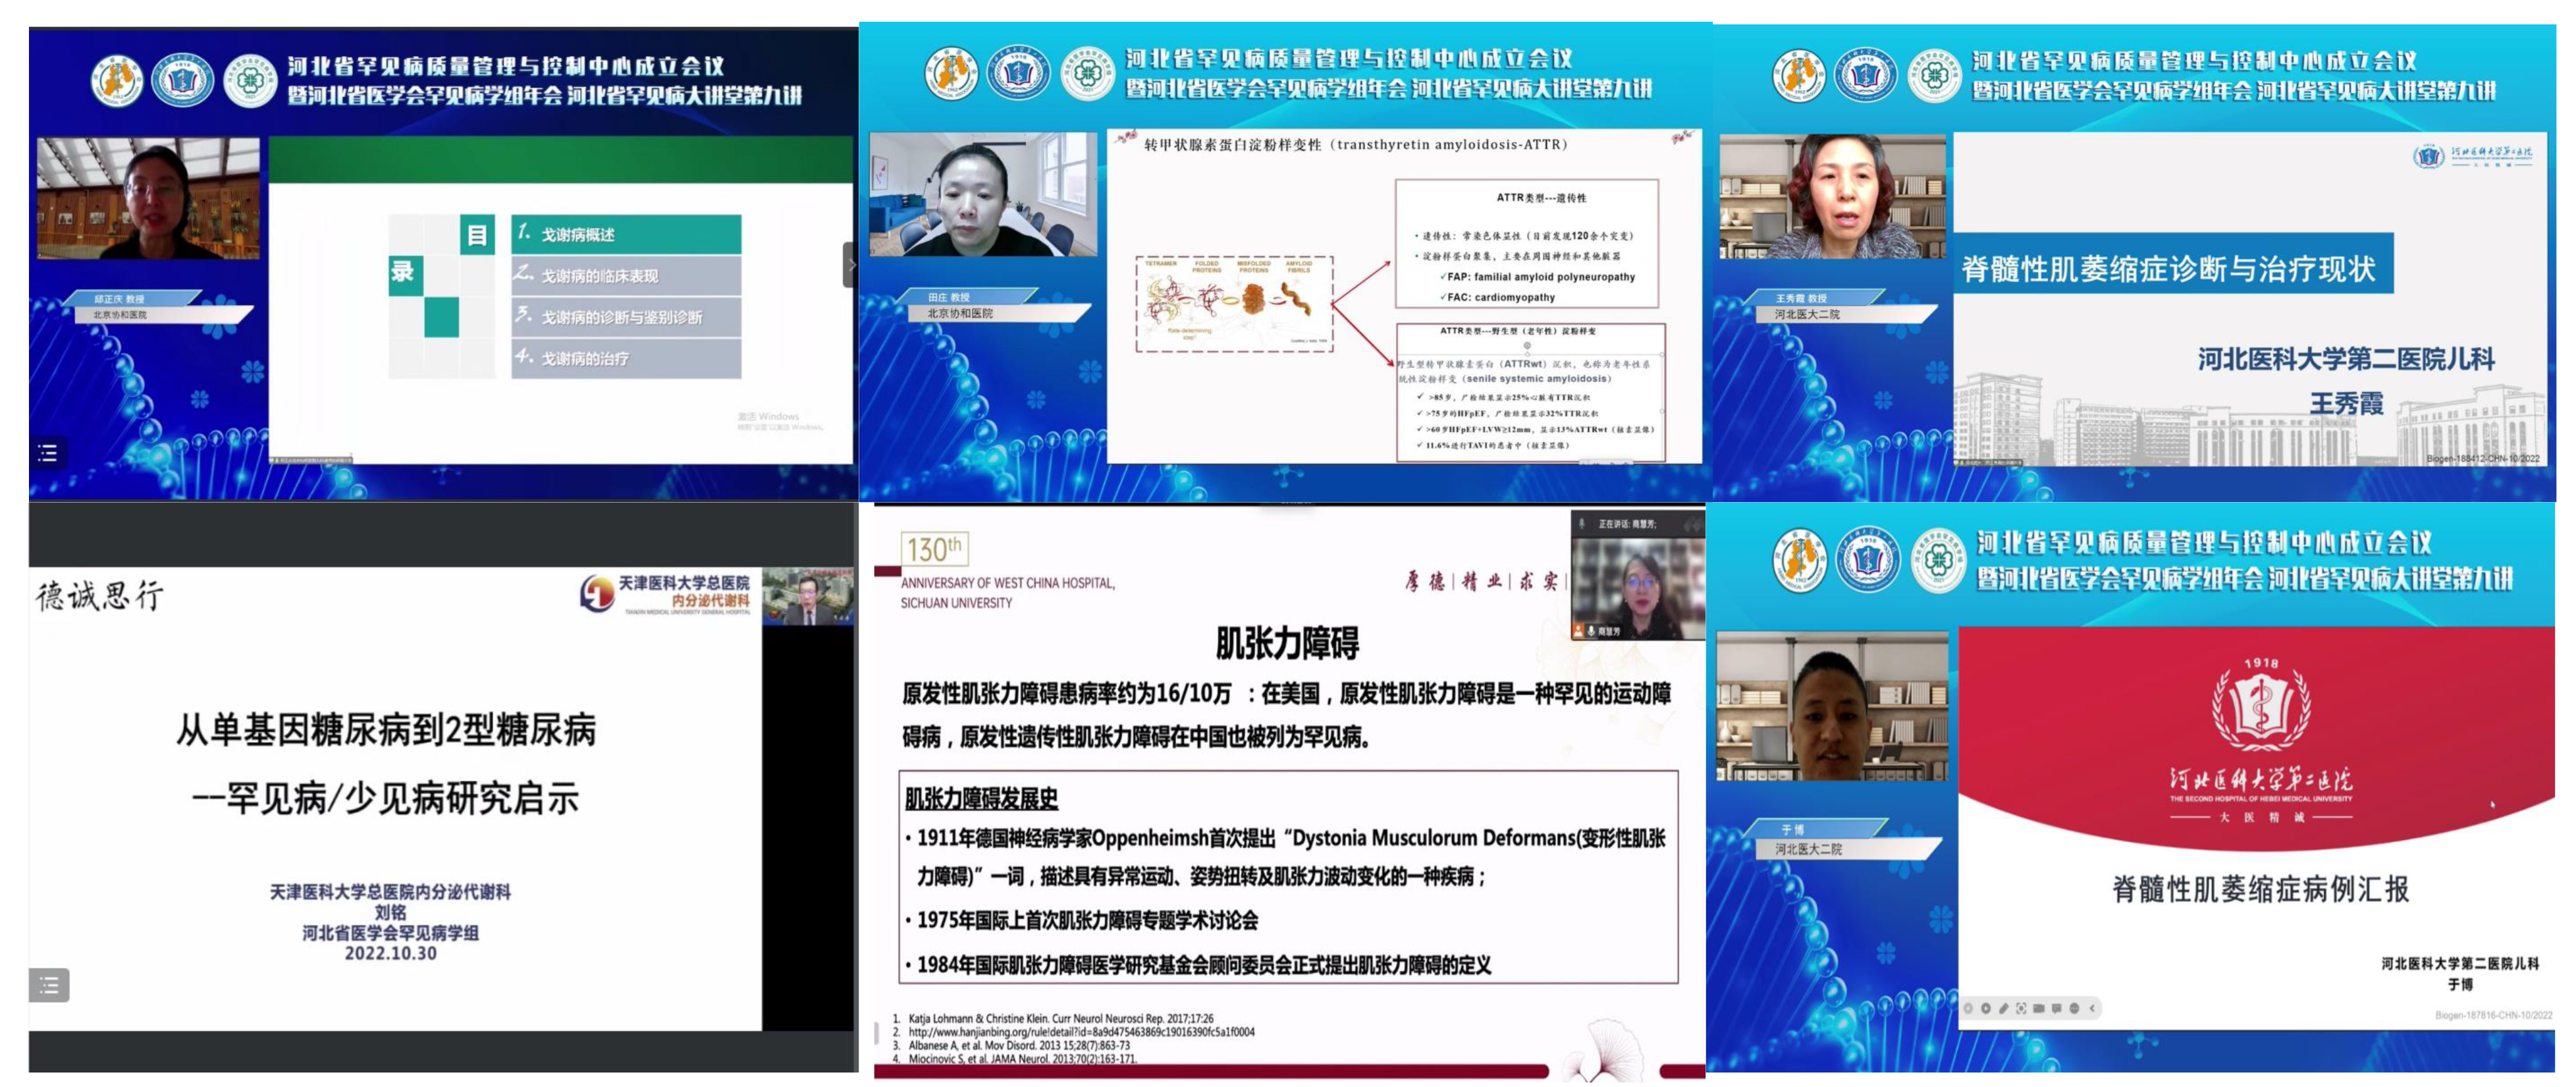2576x1087 pixels.
Task: Collapse the presentation toolbar with left chevron
Action: pos(2092,1008)
